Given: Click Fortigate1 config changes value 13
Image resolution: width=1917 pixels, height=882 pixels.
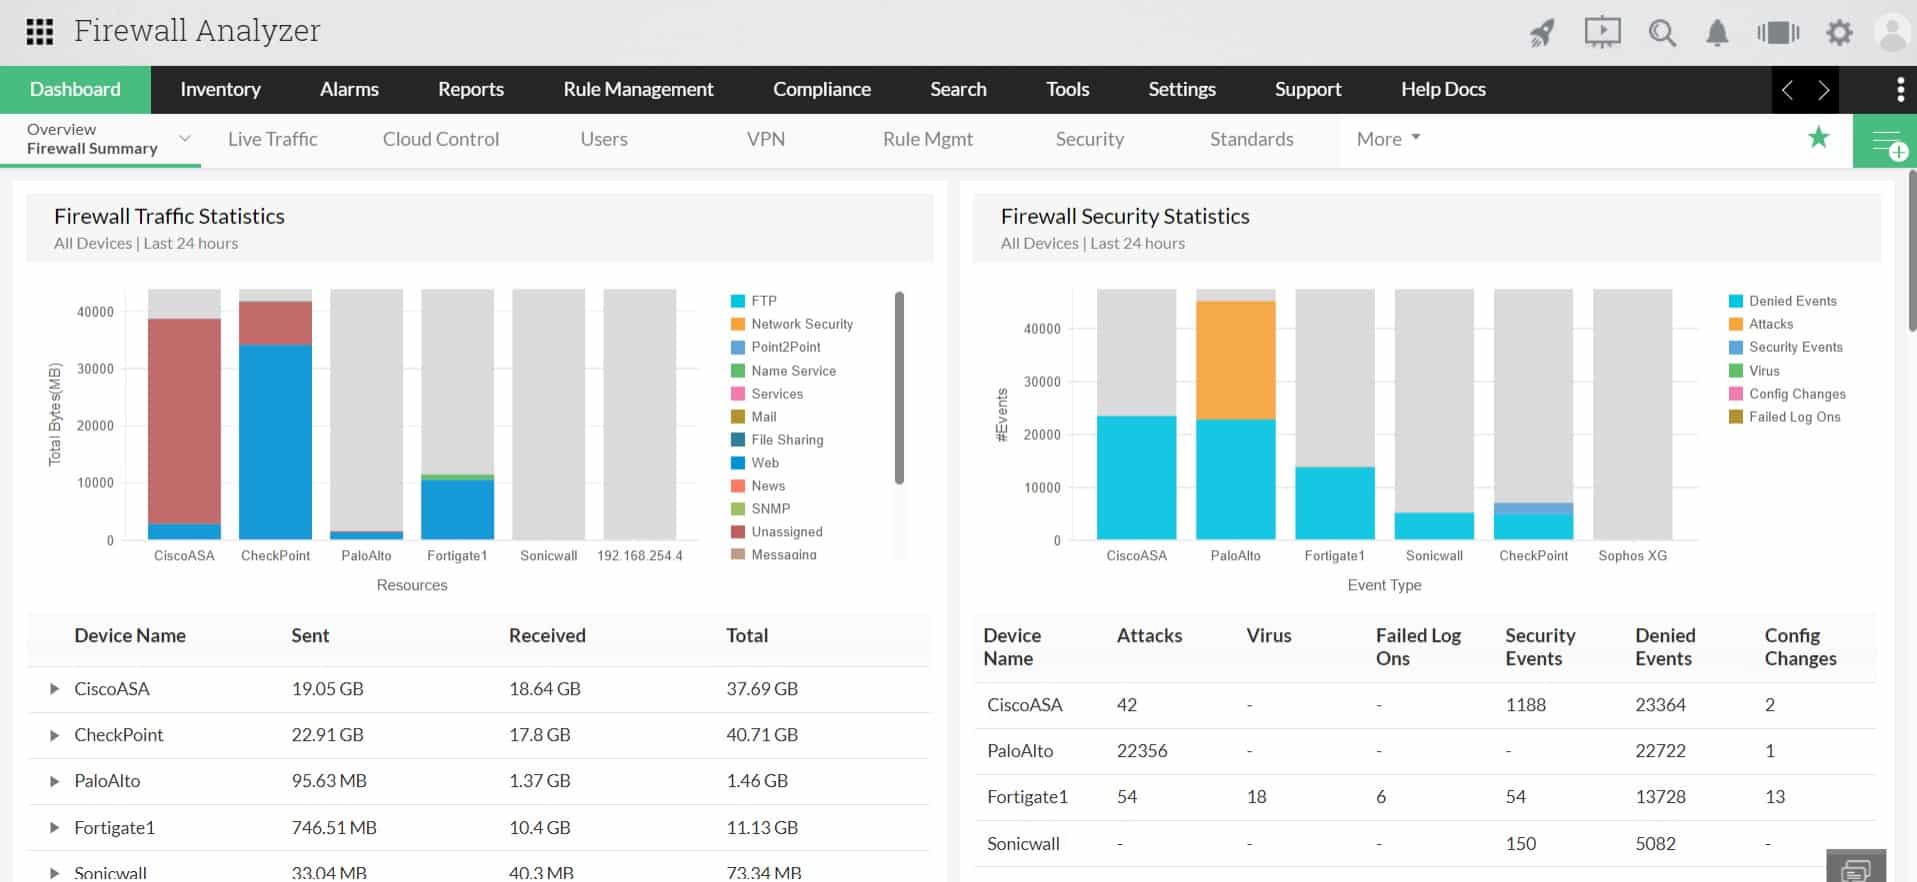Looking at the screenshot, I should 1775,797.
